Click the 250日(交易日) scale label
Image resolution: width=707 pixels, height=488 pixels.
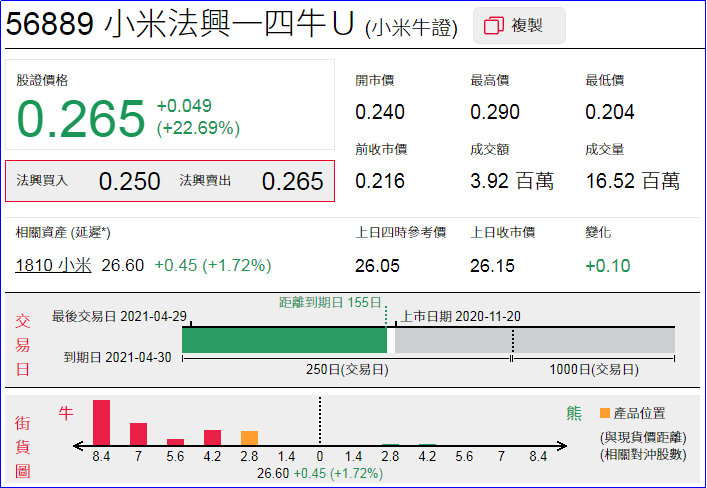click(x=347, y=370)
